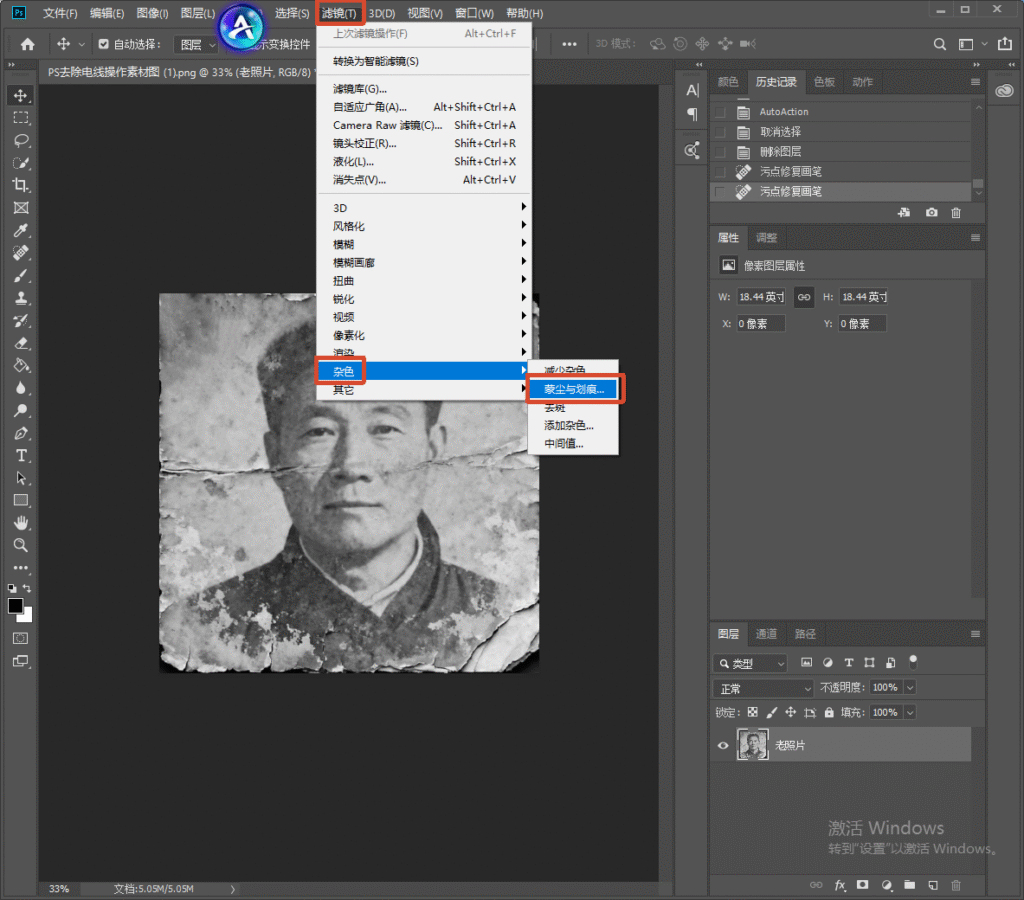Toggle lock transparent pixels icon
Screen dimensions: 1024x900
pyautogui.click(x=753, y=713)
